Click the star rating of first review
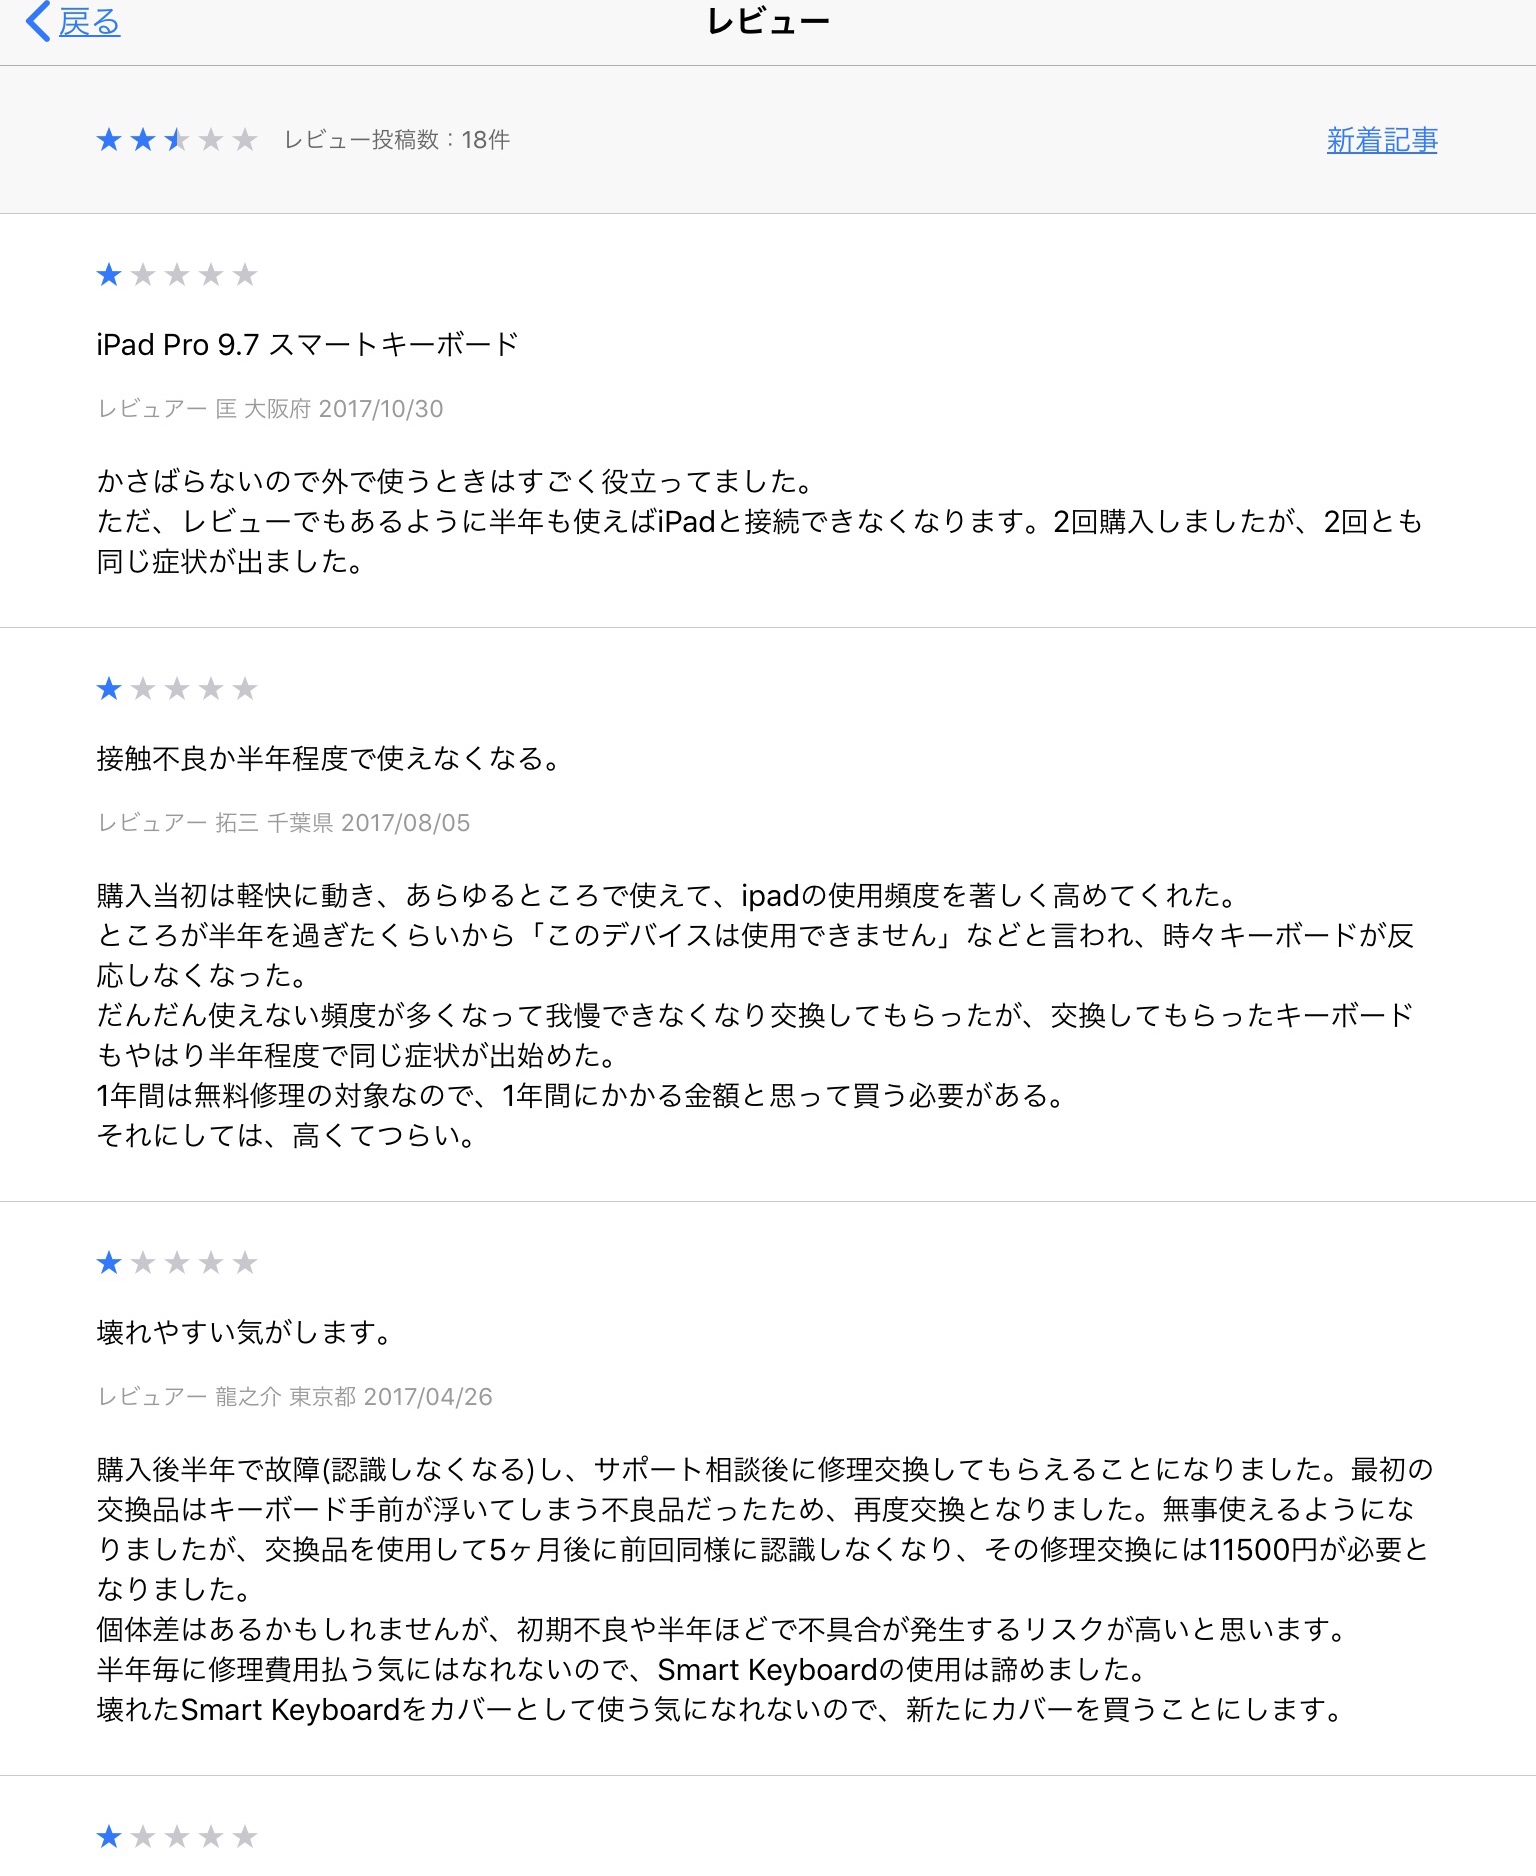Screen dimensions: 1536x1876 (x=177, y=274)
